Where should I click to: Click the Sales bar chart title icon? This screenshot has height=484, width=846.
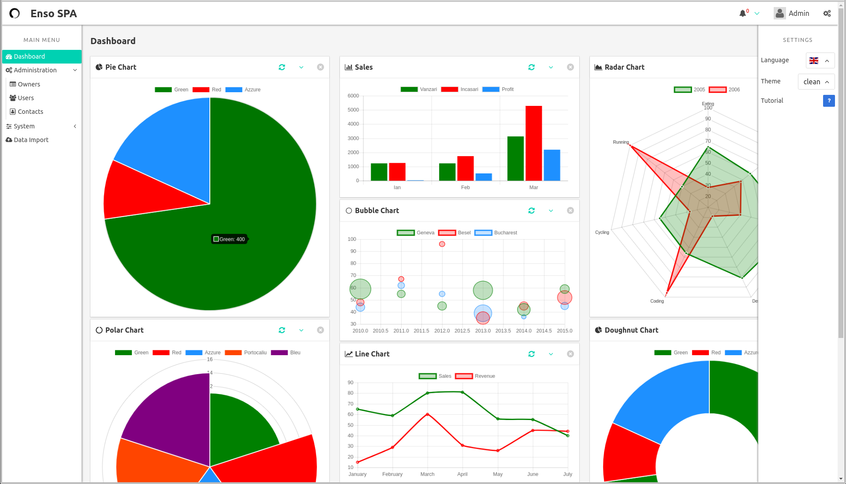point(349,67)
